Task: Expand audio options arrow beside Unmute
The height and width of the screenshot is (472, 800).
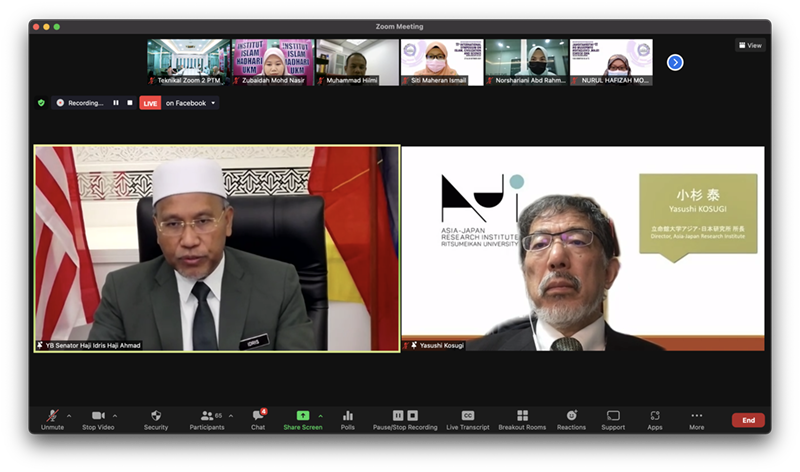Action: 69,415
